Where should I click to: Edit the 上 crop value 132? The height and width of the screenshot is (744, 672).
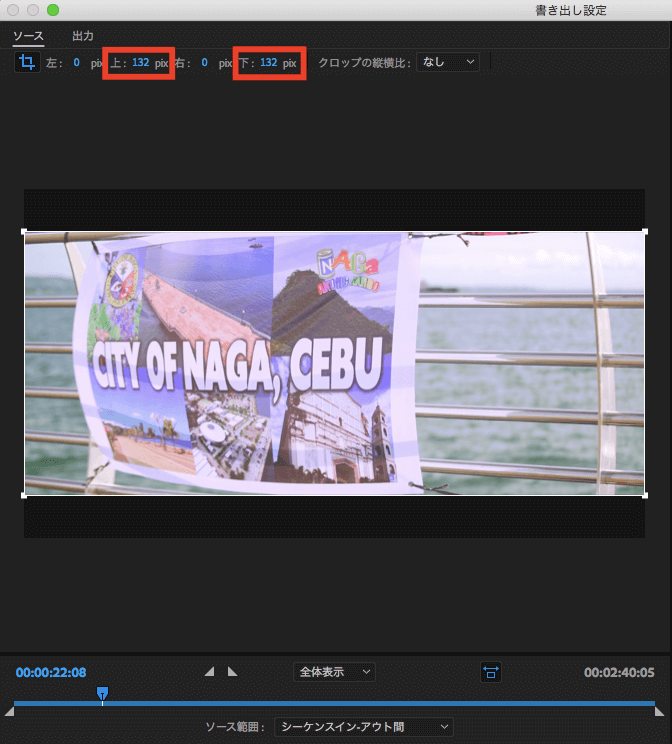(140, 63)
